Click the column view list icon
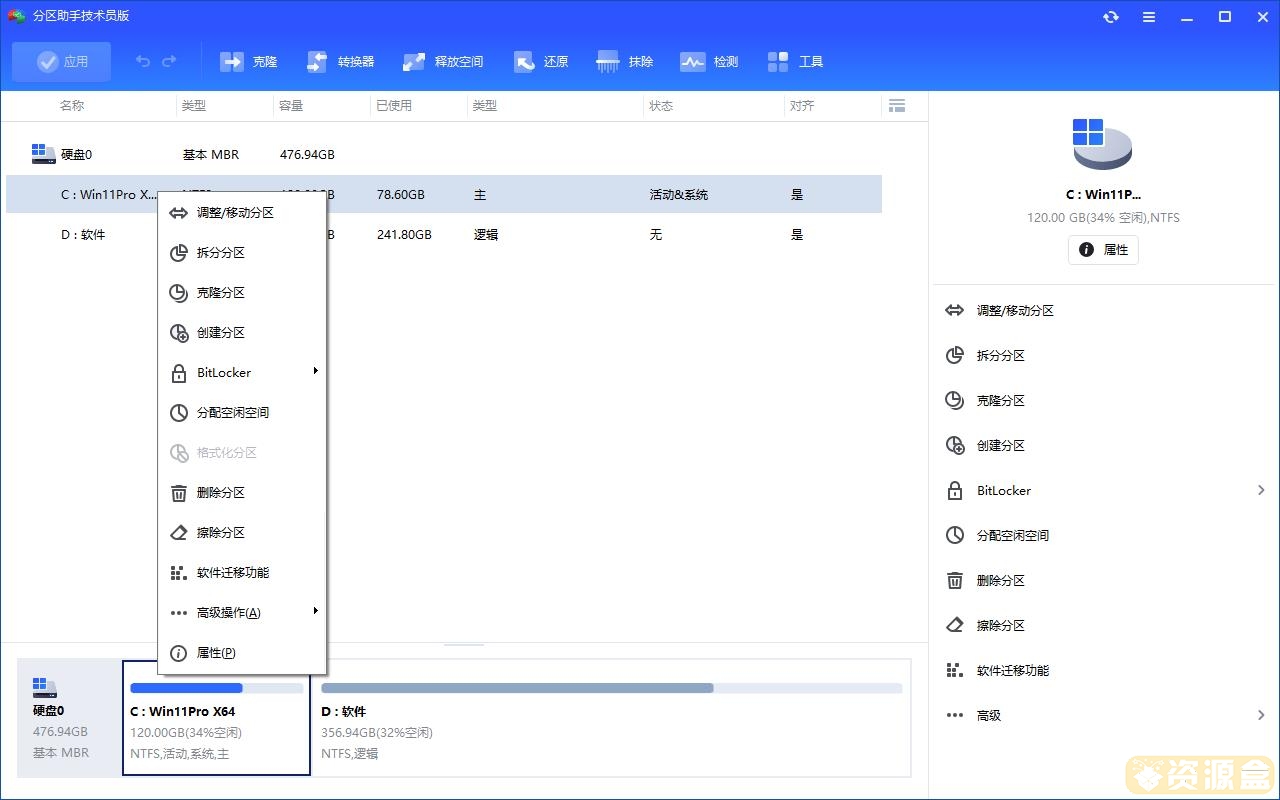Viewport: 1280px width, 800px height. [896, 105]
